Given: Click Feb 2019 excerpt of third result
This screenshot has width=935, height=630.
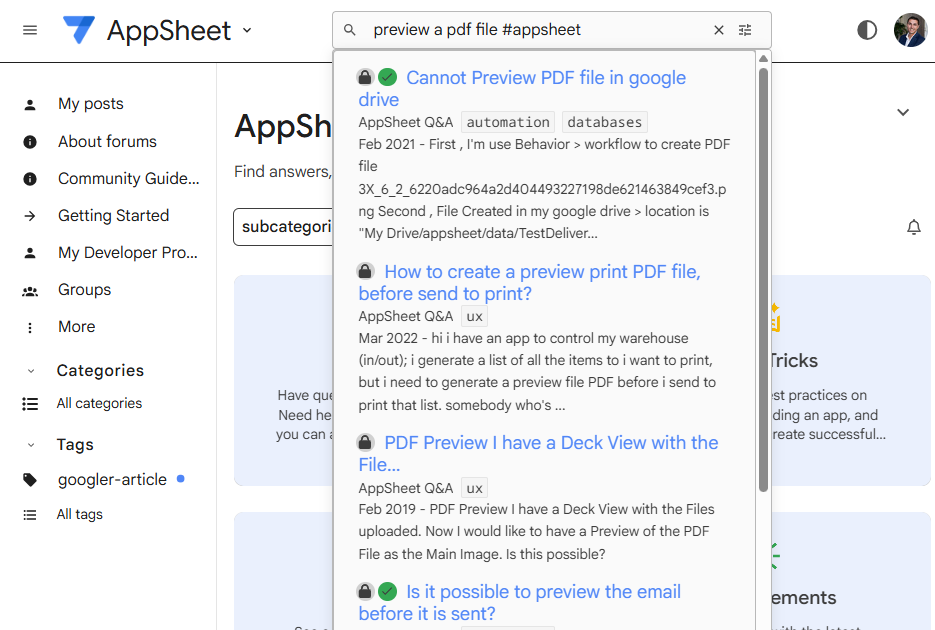Looking at the screenshot, I should click(537, 532).
